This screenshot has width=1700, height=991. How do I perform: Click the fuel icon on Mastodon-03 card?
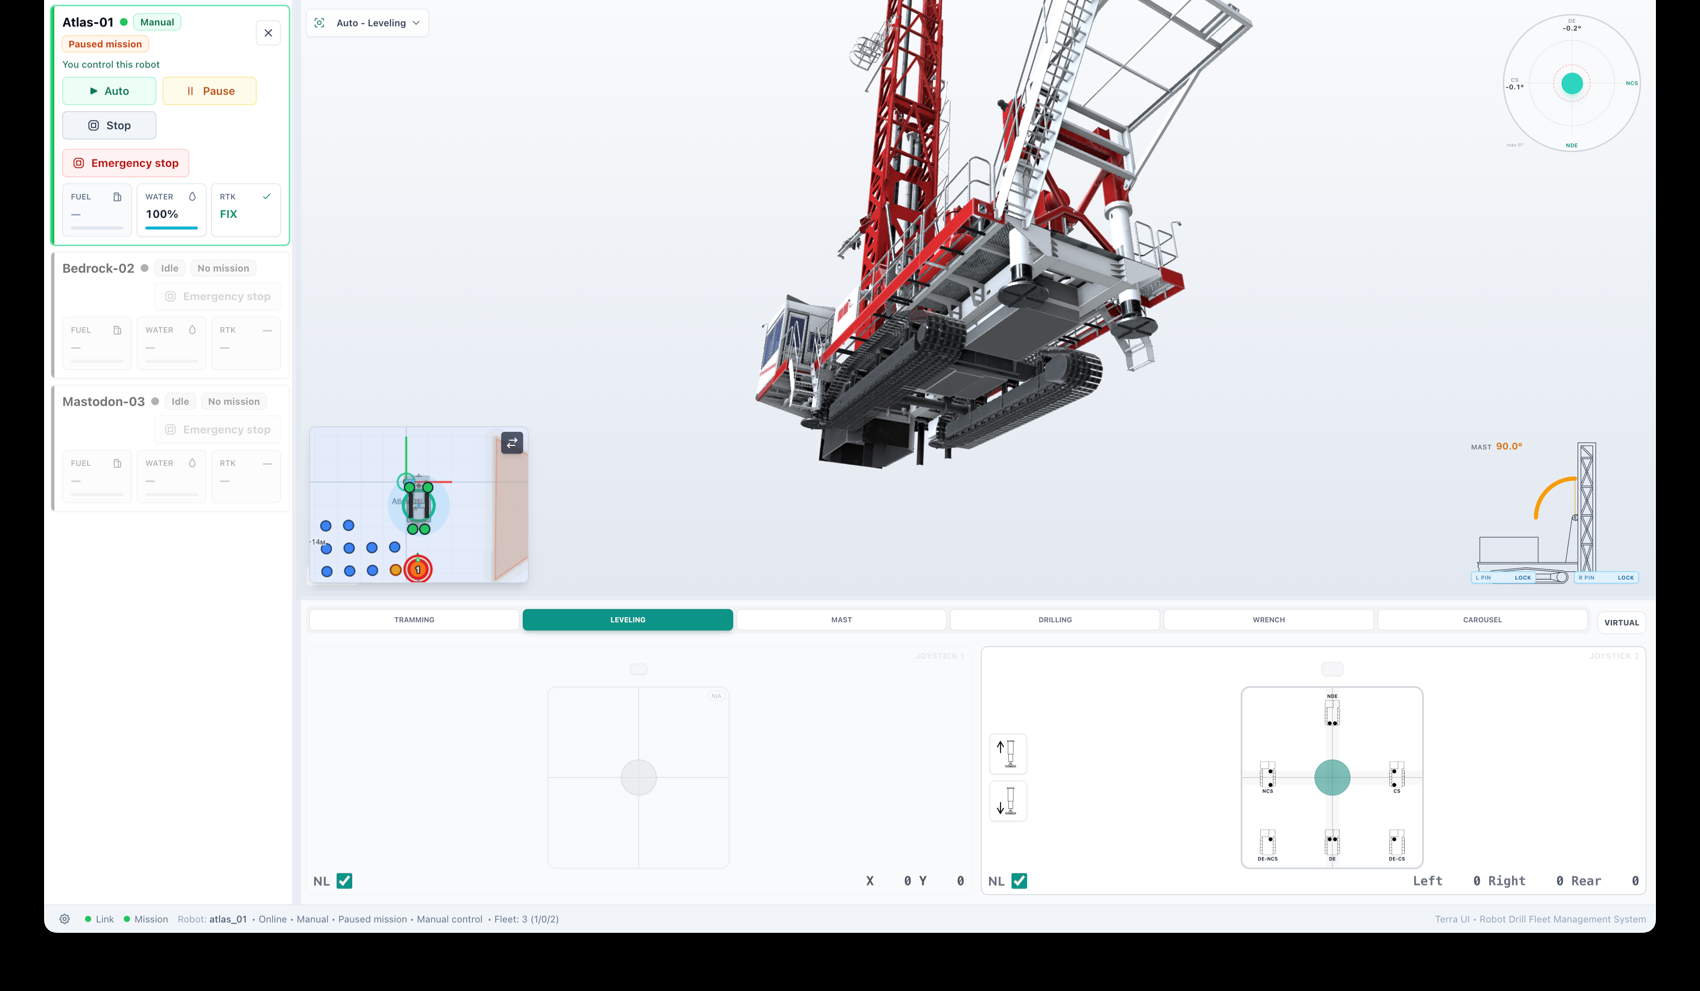[117, 463]
